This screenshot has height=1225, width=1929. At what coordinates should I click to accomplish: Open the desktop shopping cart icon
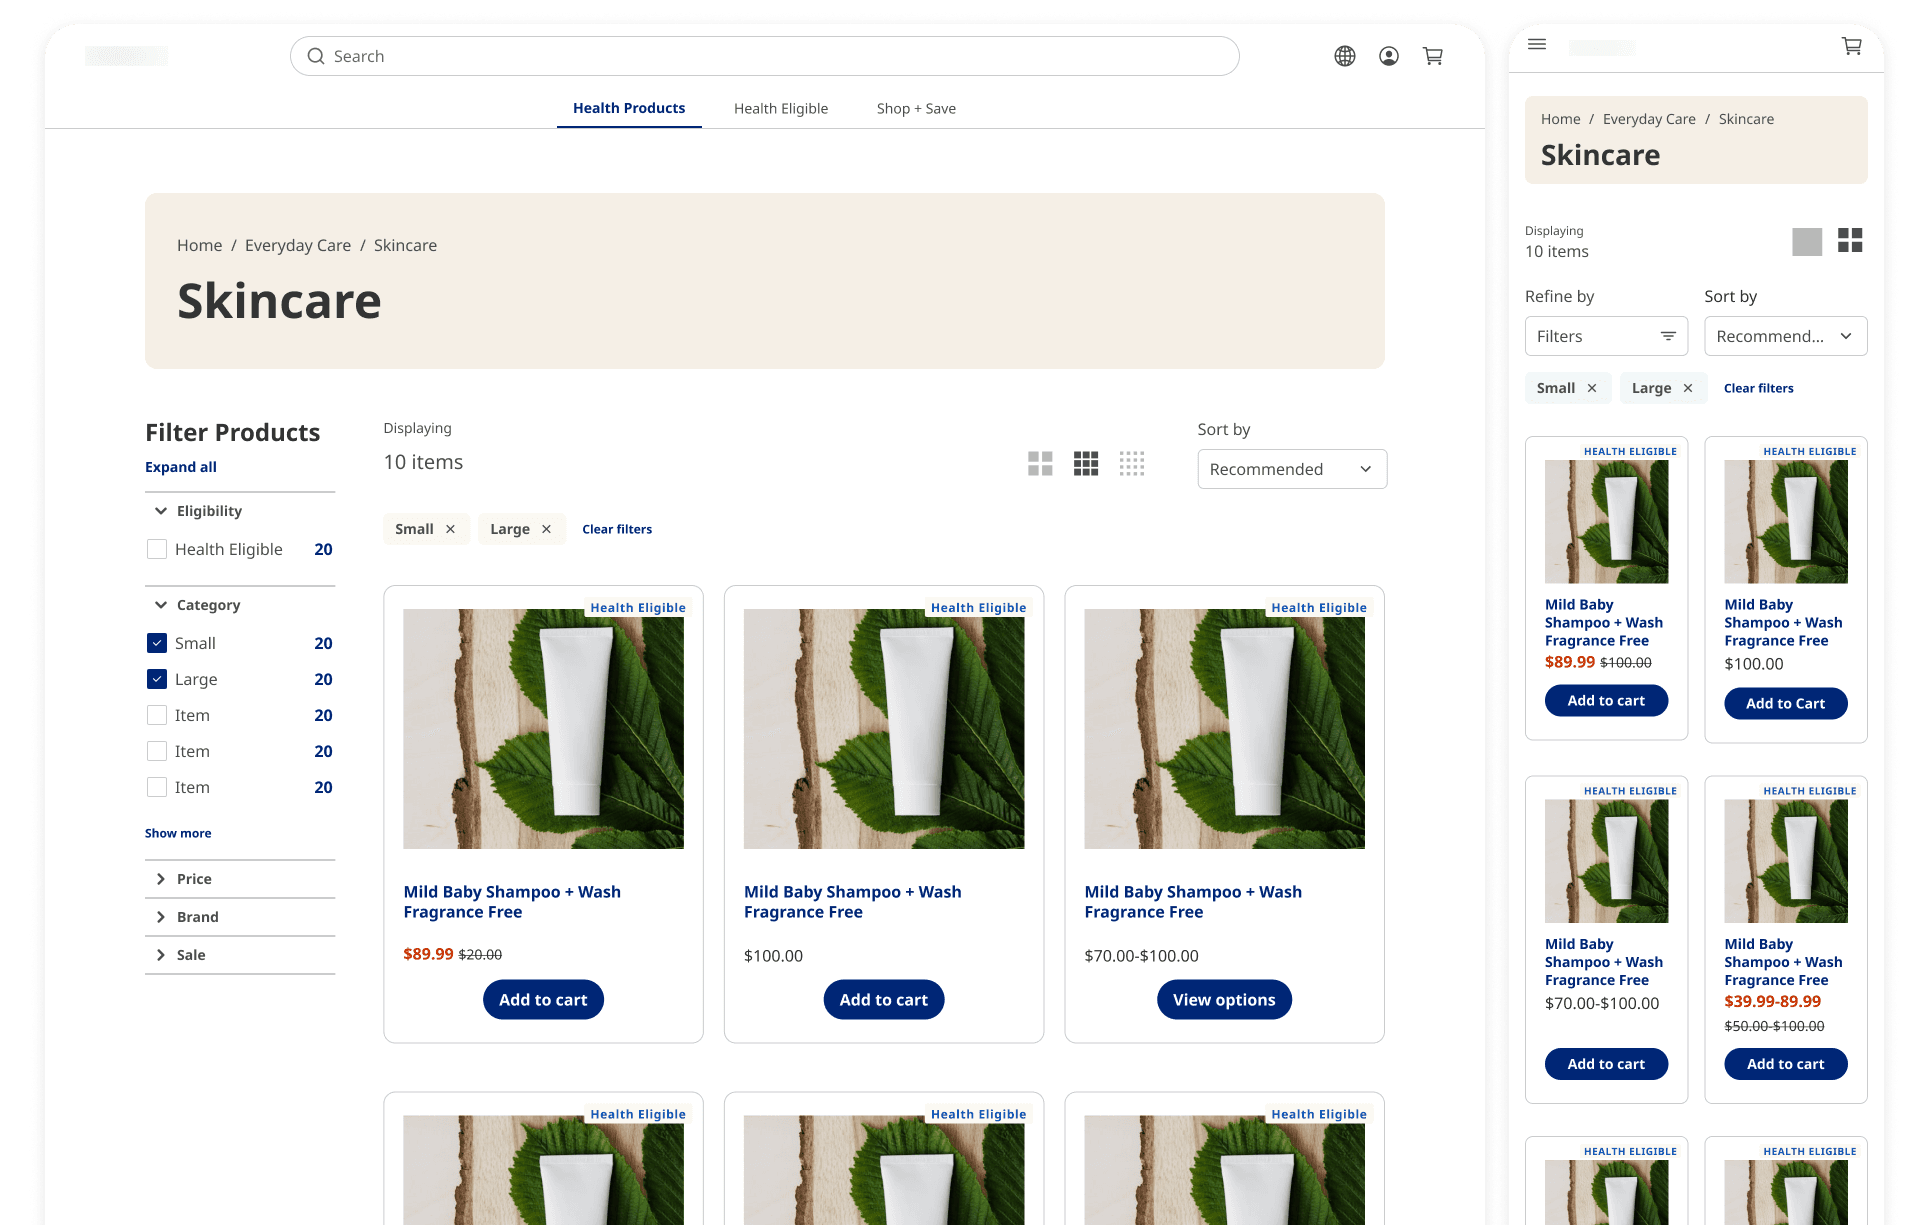pos(1432,56)
